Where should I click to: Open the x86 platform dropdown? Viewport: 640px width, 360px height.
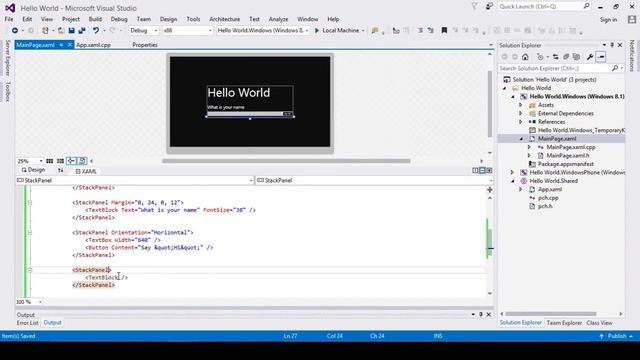click(187, 31)
